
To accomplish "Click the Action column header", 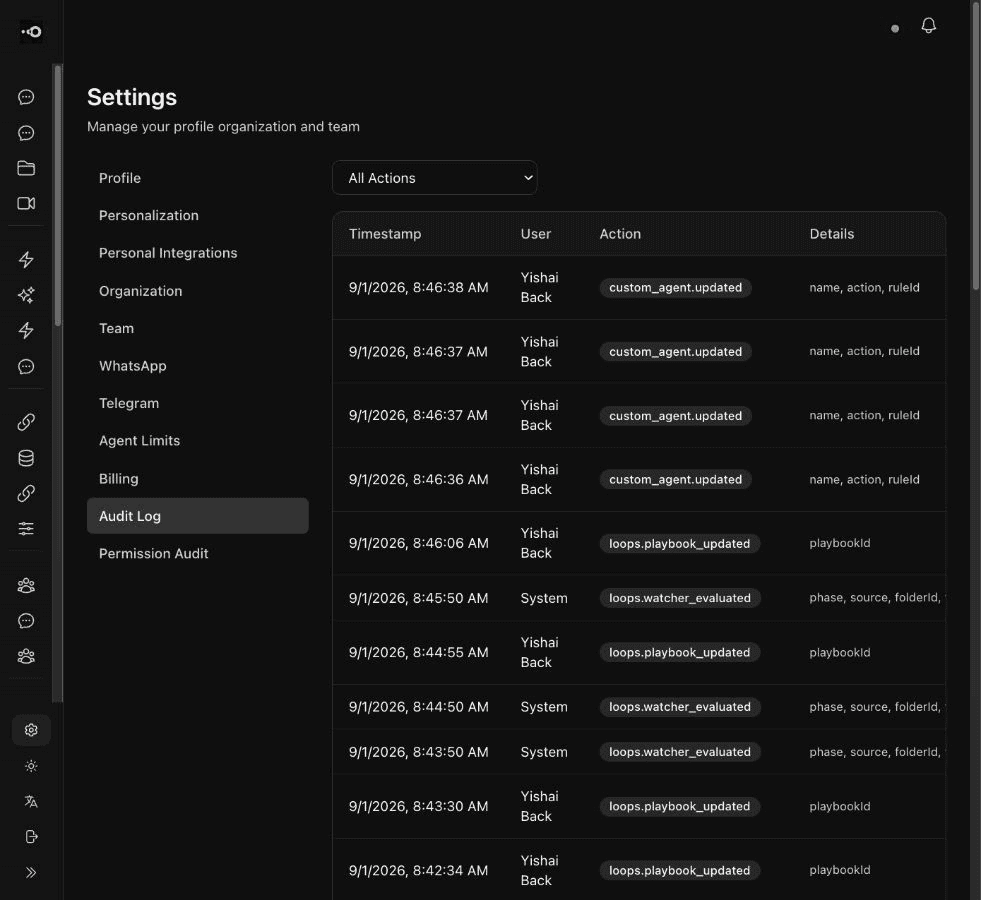I will (620, 234).
